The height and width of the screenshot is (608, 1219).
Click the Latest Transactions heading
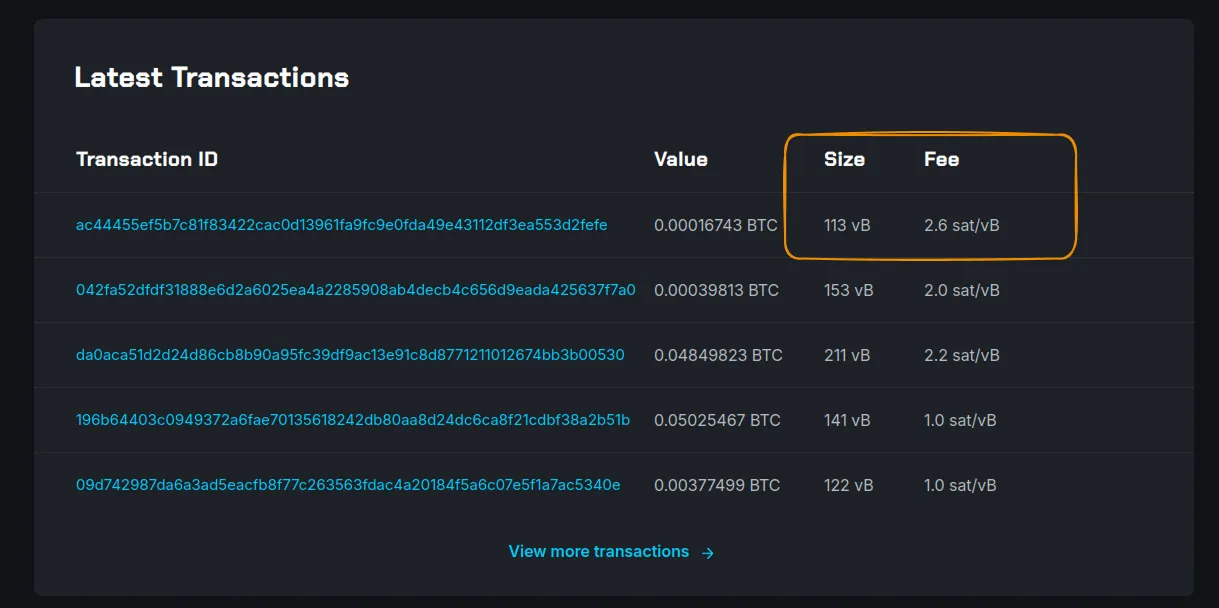point(212,76)
